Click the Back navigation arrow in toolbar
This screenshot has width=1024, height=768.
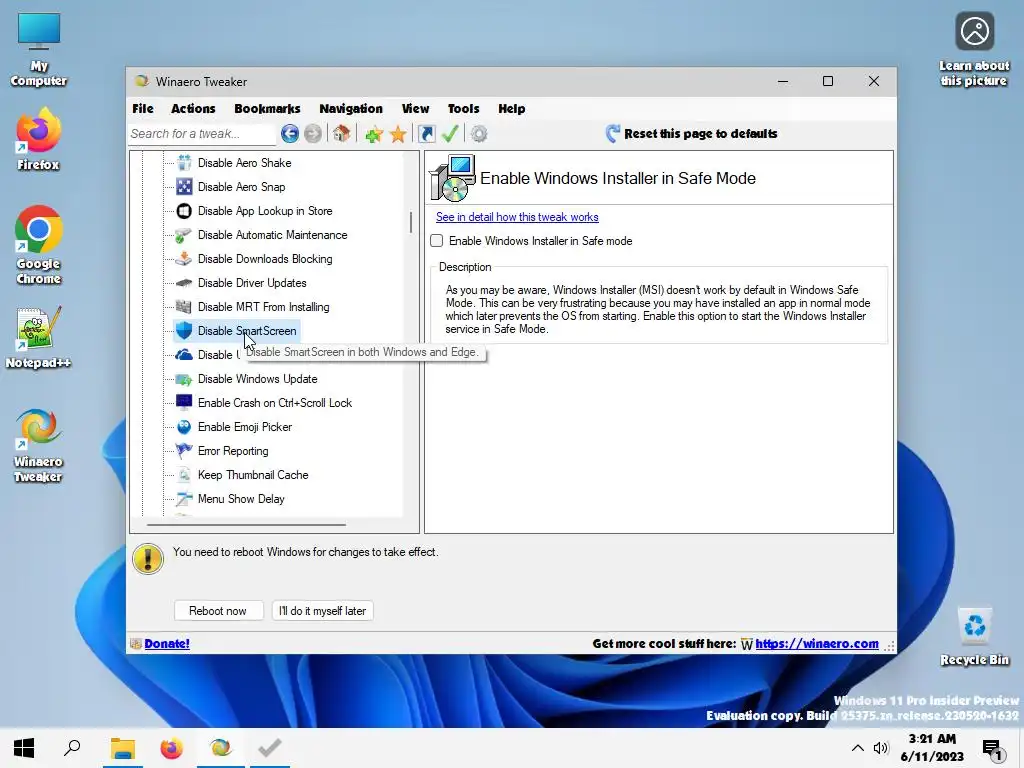(x=290, y=134)
